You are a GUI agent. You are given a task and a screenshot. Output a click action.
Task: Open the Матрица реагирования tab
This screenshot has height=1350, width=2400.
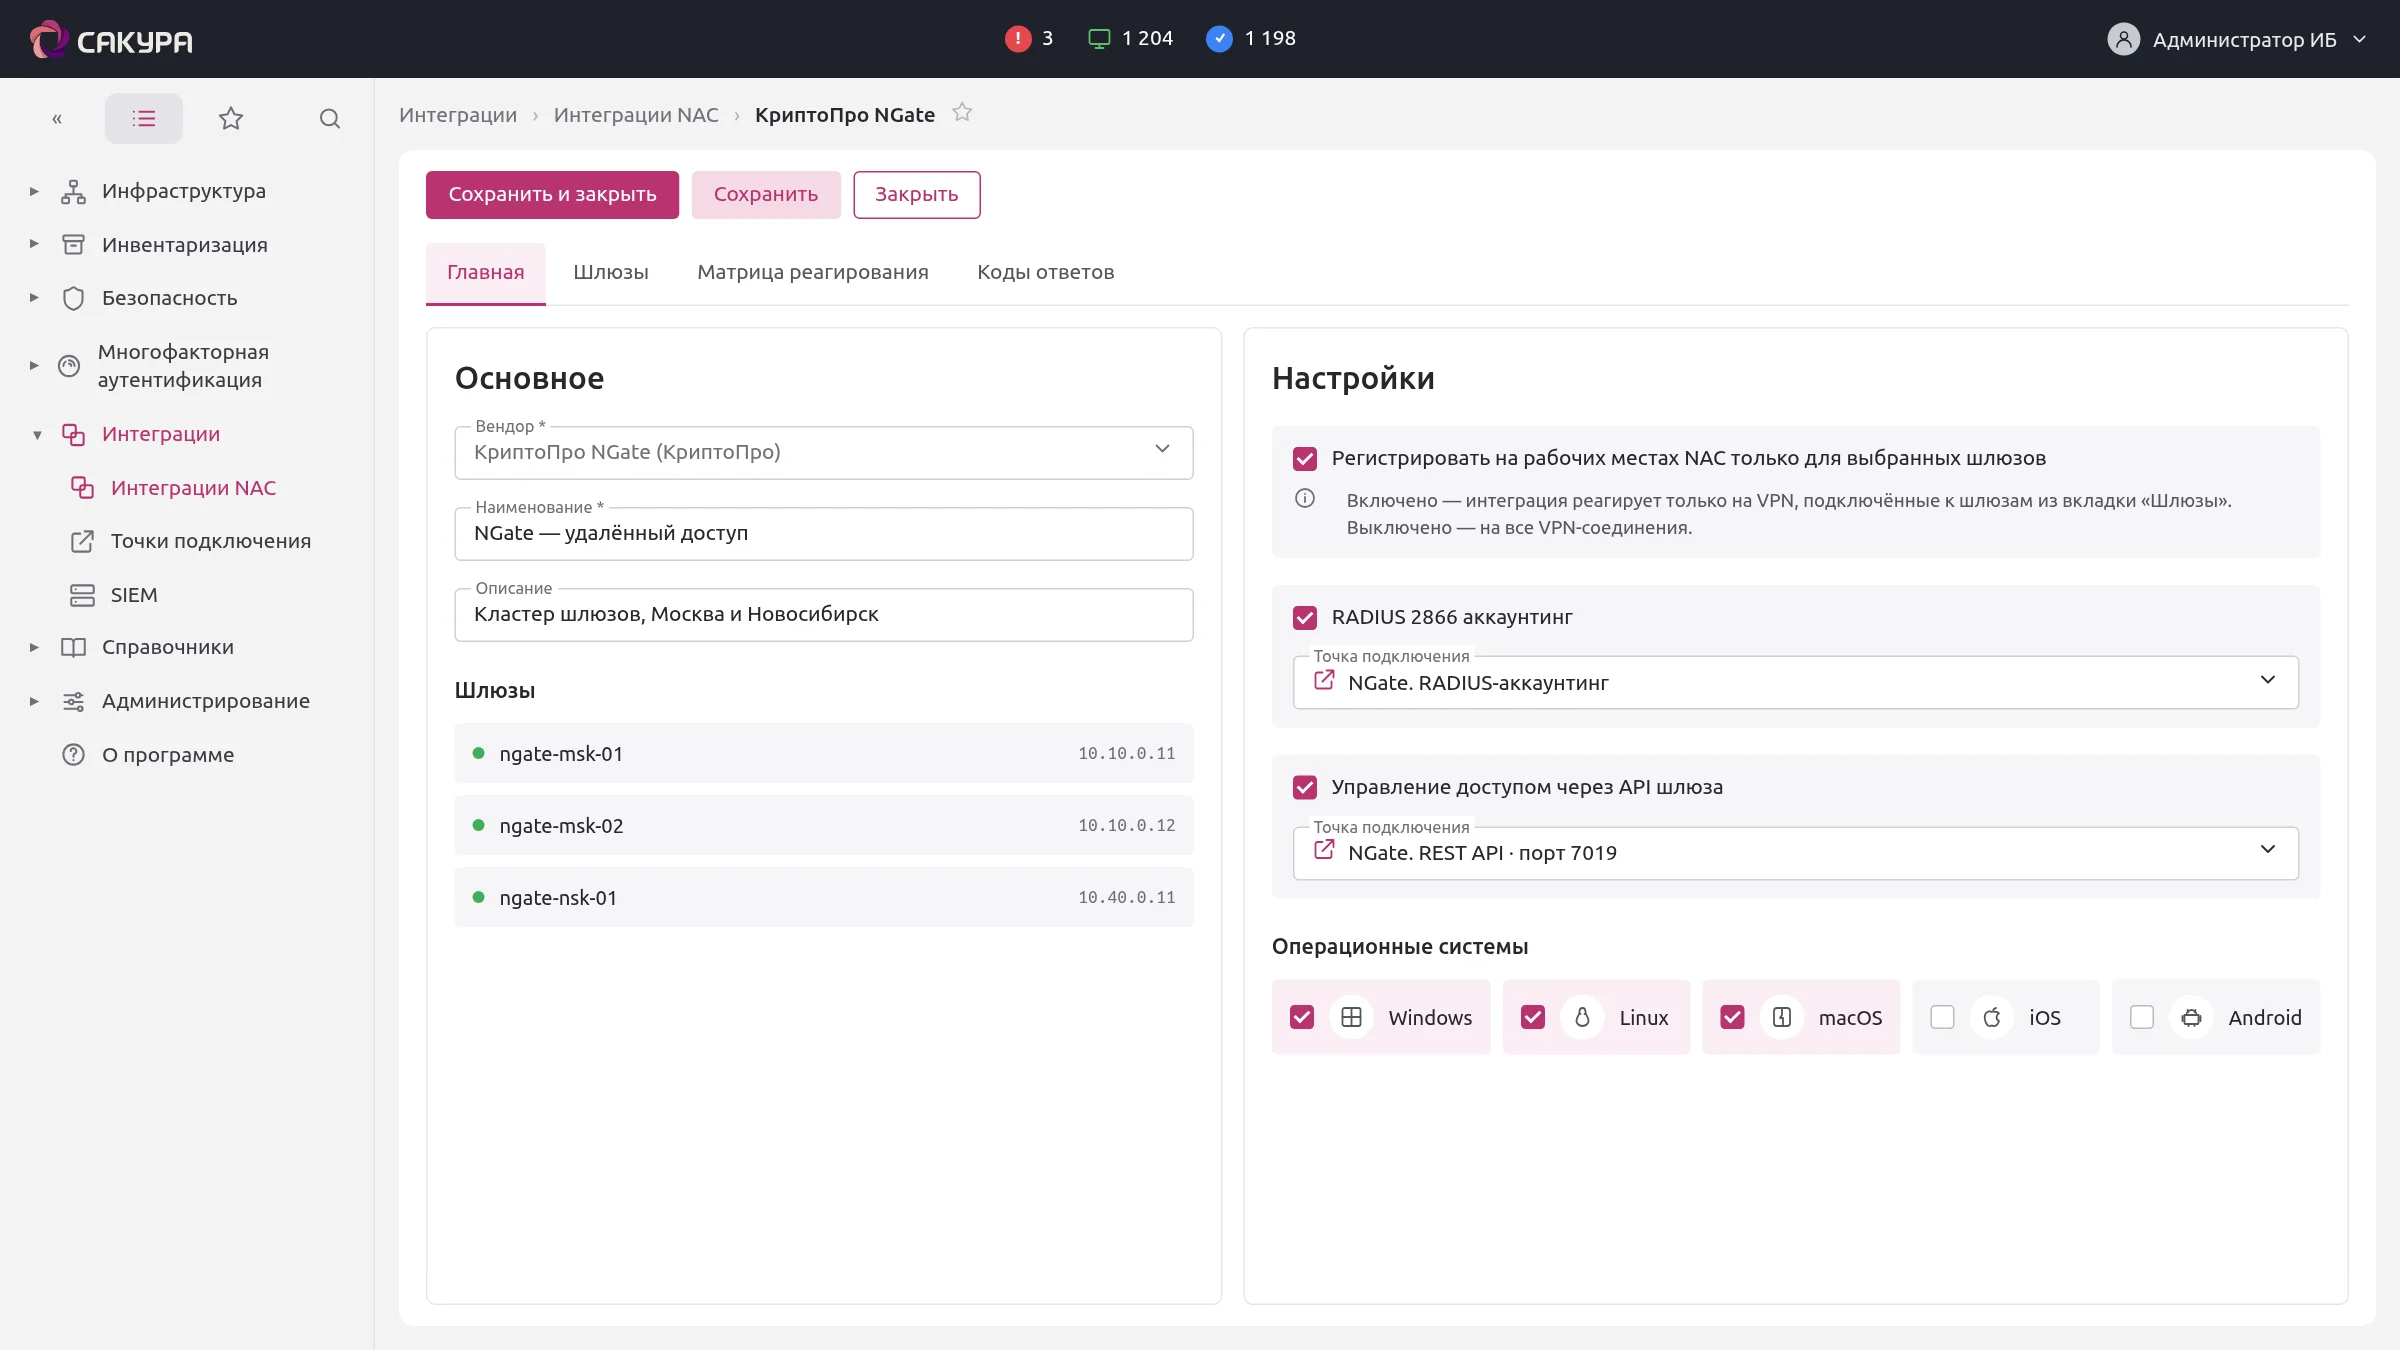pyautogui.click(x=813, y=272)
